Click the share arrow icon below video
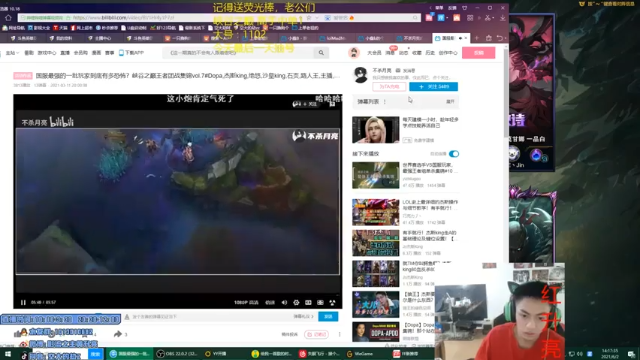 point(118,334)
